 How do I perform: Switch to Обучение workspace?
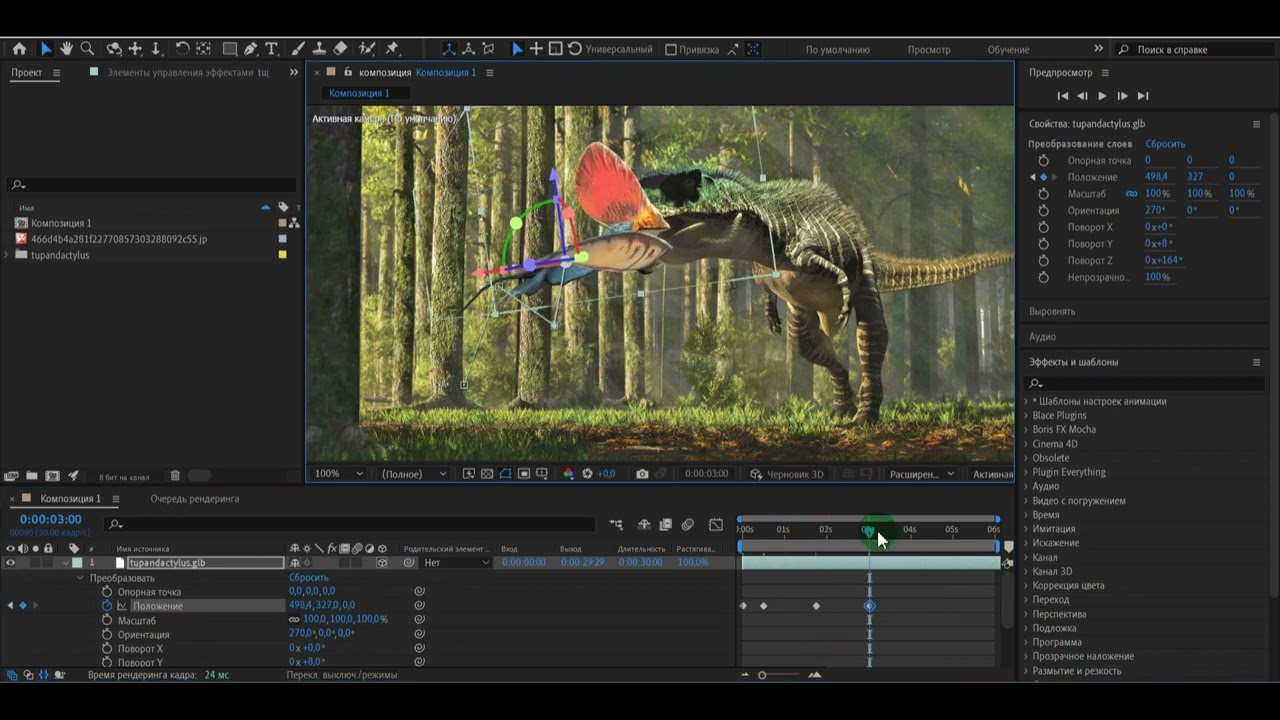point(1008,50)
